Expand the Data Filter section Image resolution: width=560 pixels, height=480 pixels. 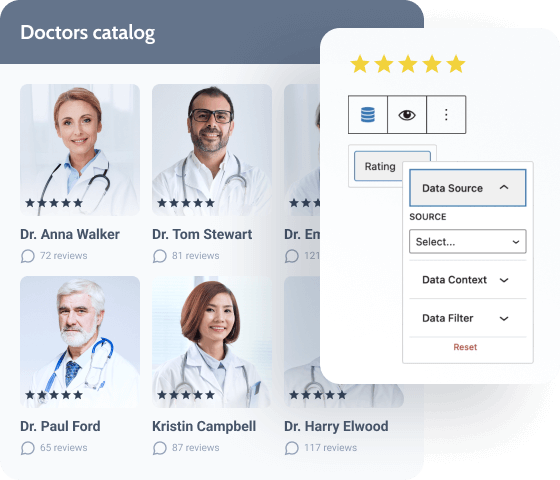click(468, 318)
